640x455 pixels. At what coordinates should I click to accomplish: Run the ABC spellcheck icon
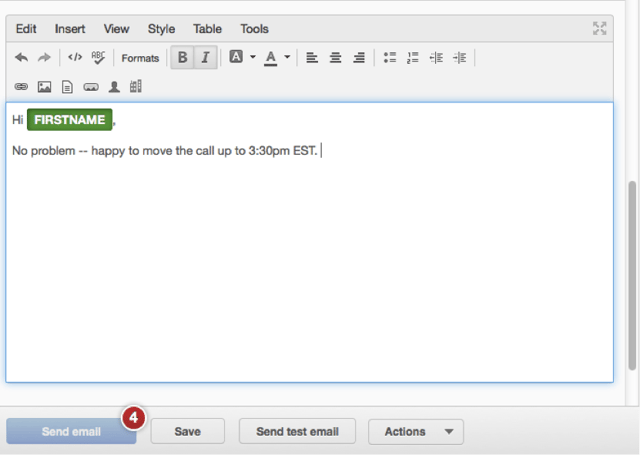click(98, 58)
